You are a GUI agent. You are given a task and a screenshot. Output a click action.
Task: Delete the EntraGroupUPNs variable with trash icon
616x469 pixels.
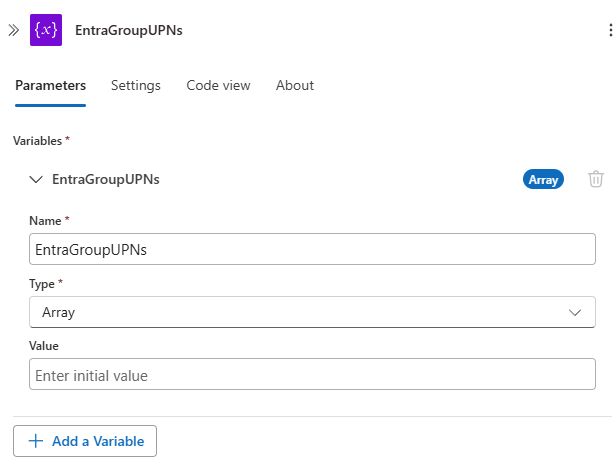click(596, 179)
